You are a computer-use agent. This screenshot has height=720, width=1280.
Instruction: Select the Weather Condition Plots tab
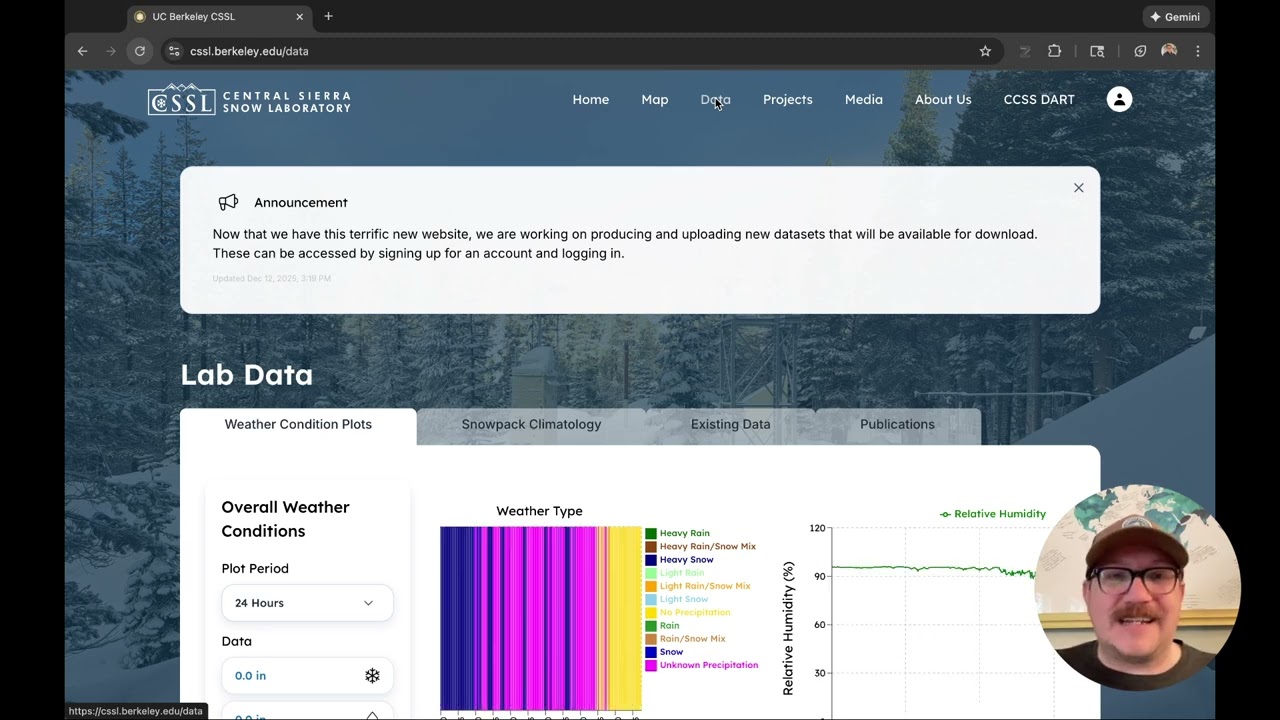click(298, 424)
